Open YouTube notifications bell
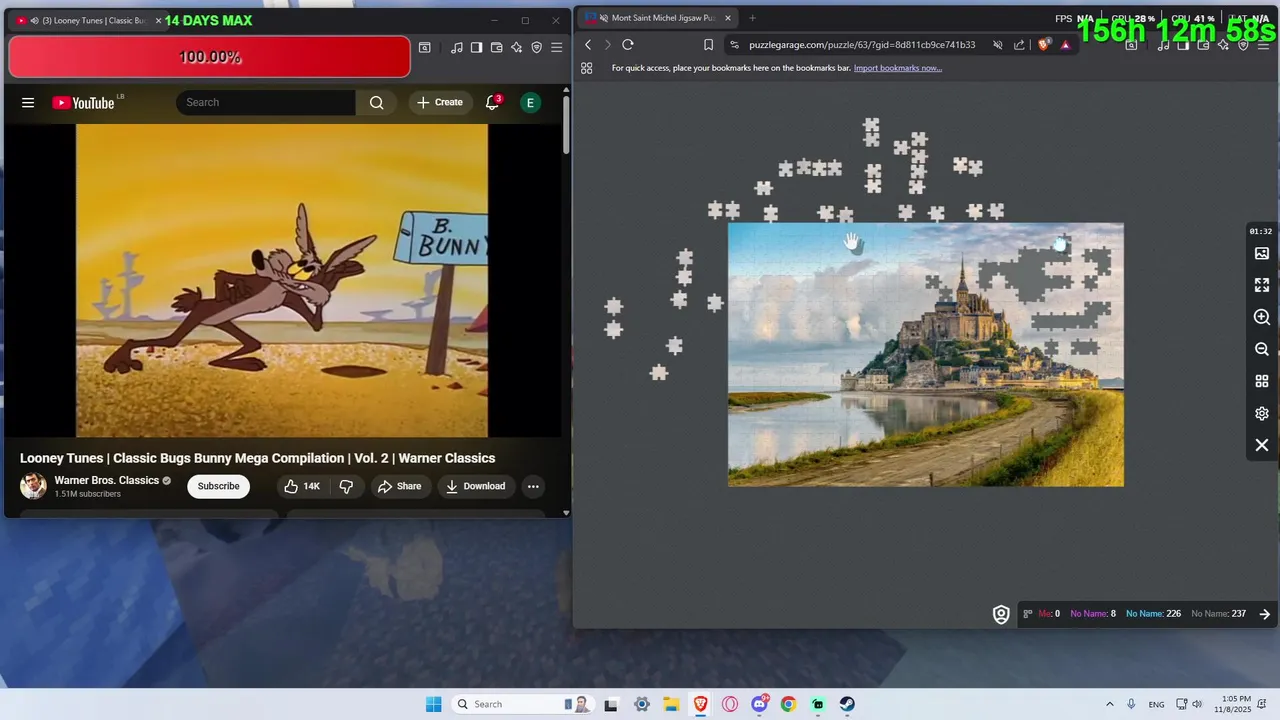The image size is (1280, 720). coord(492,102)
